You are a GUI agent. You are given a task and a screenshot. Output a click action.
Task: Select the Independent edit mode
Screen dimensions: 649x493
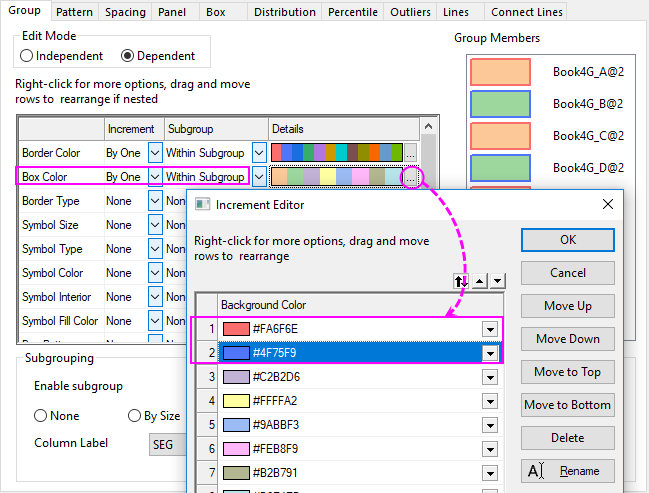click(x=27, y=56)
